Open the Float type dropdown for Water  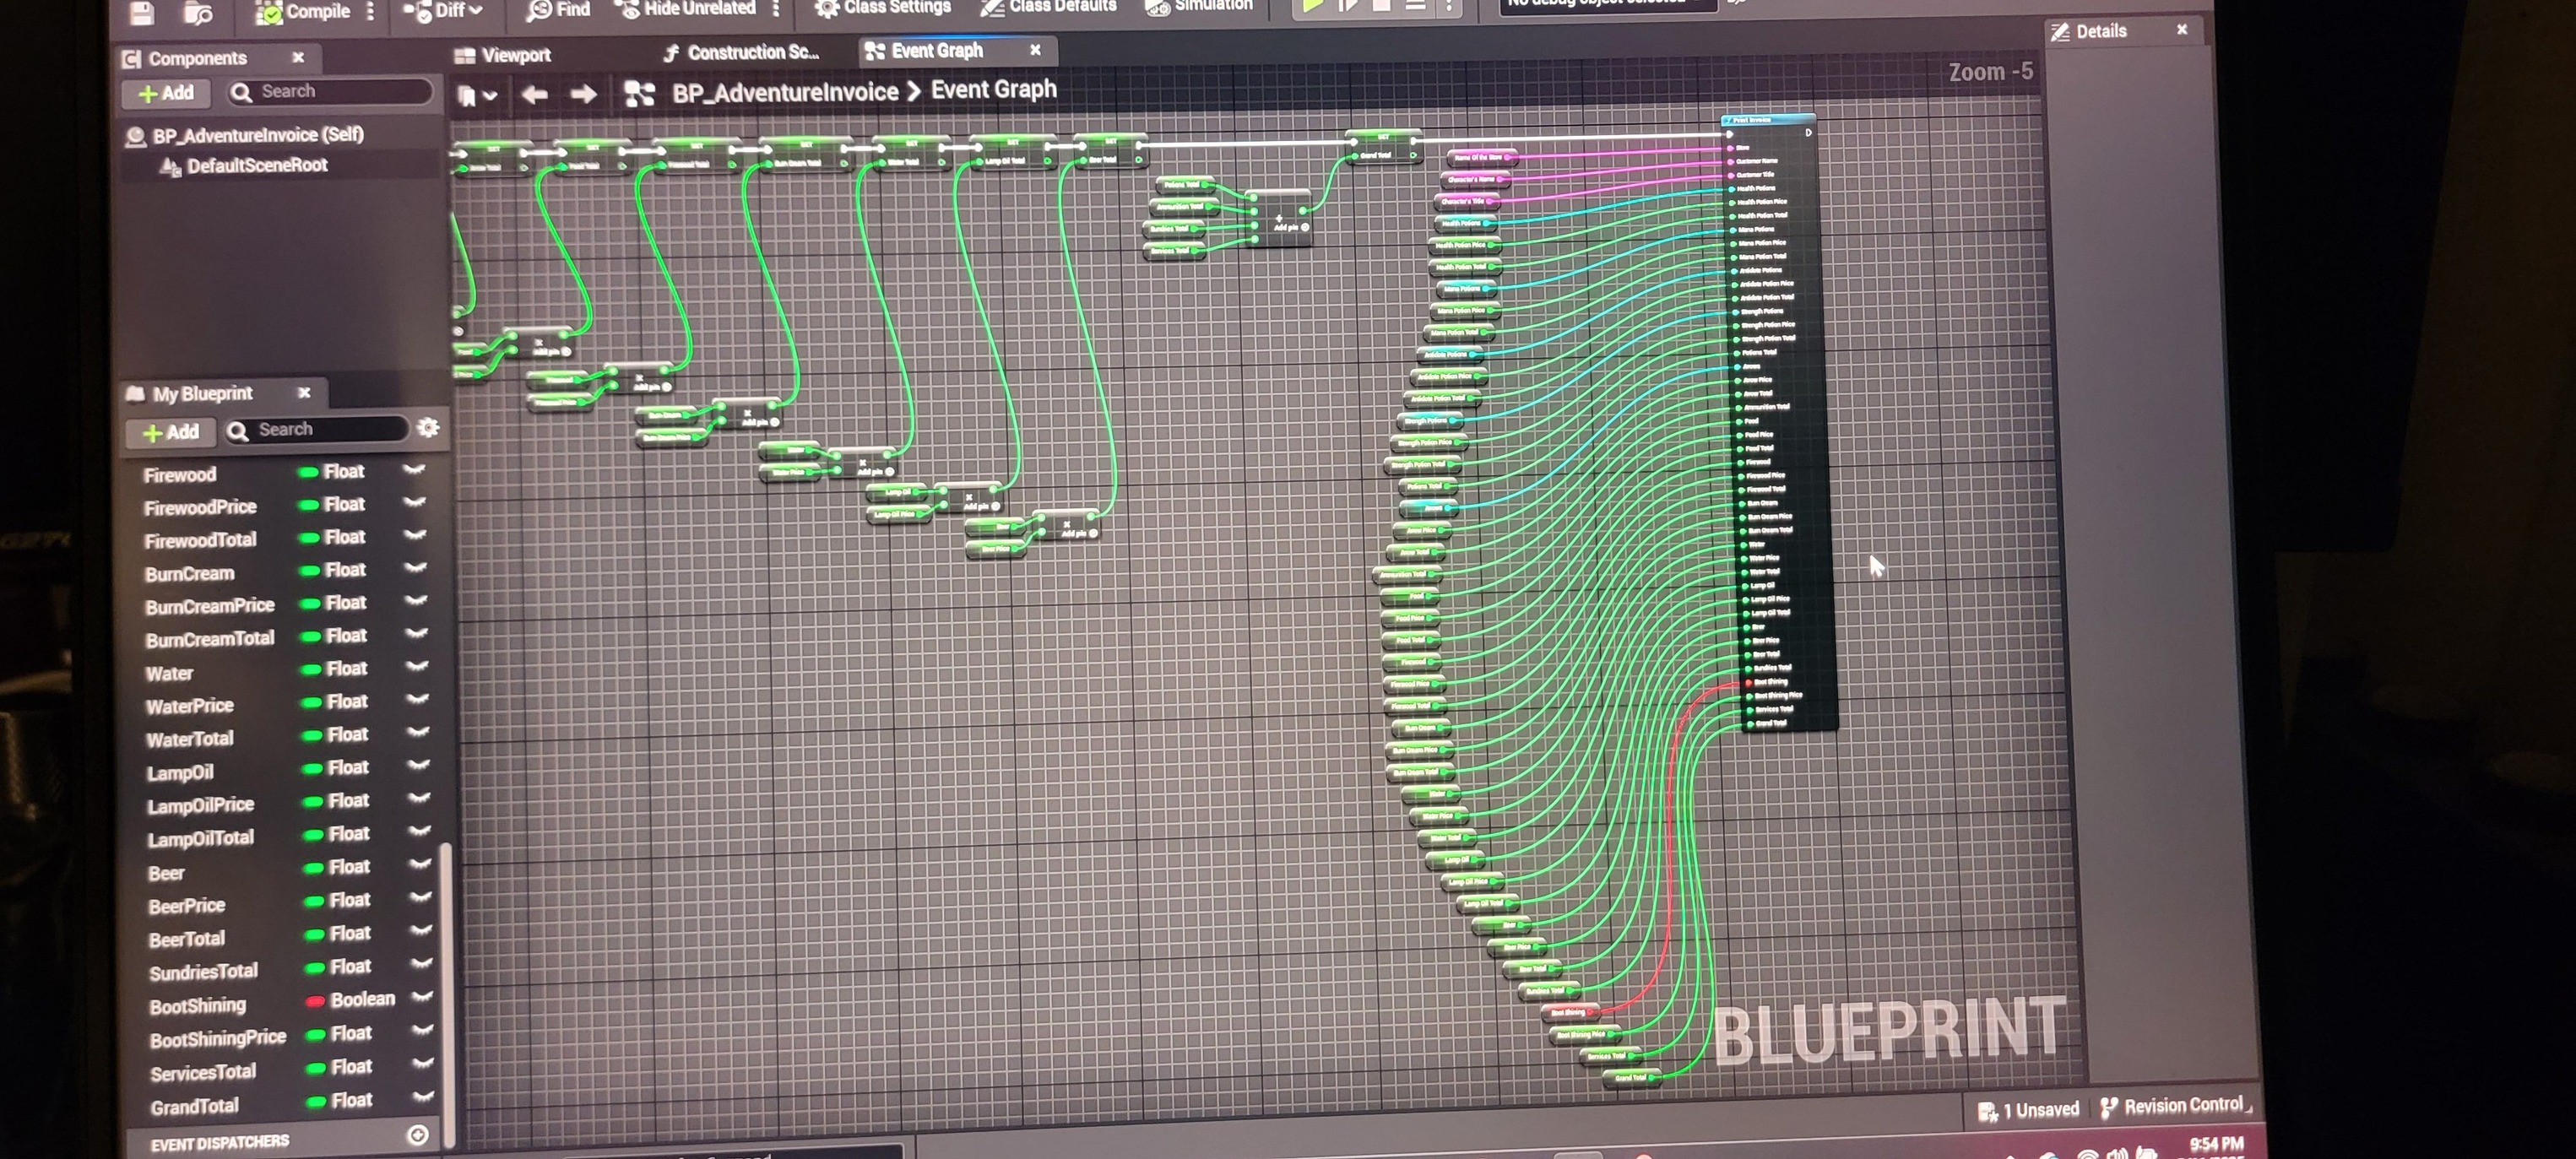pos(335,668)
